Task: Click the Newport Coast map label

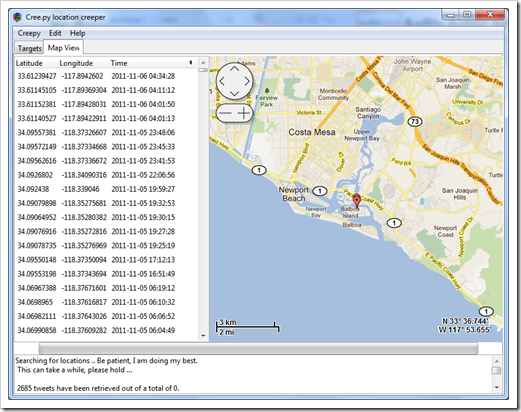Action: click(x=445, y=231)
